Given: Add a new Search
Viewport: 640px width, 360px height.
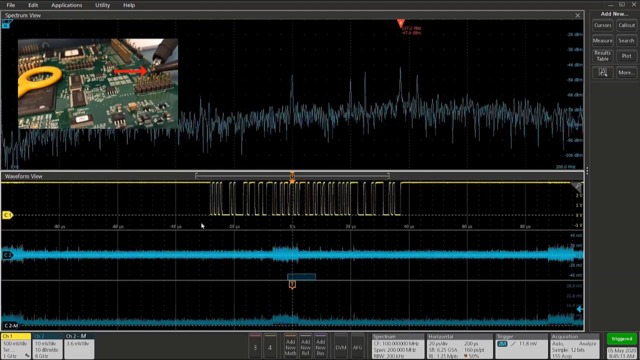Looking at the screenshot, I should [627, 41].
